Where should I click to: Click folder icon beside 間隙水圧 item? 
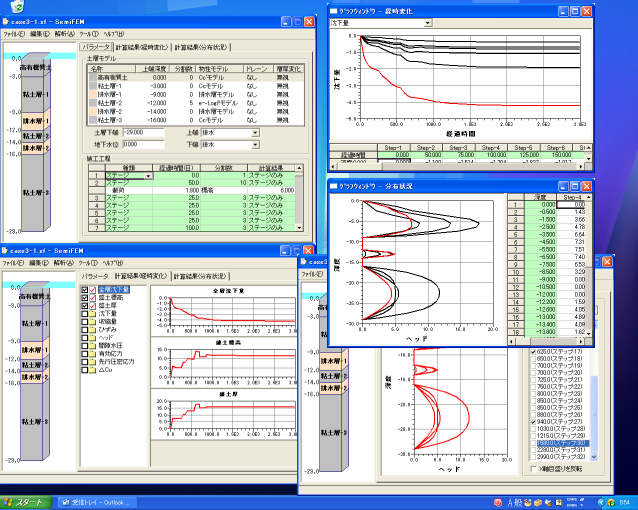93,346
